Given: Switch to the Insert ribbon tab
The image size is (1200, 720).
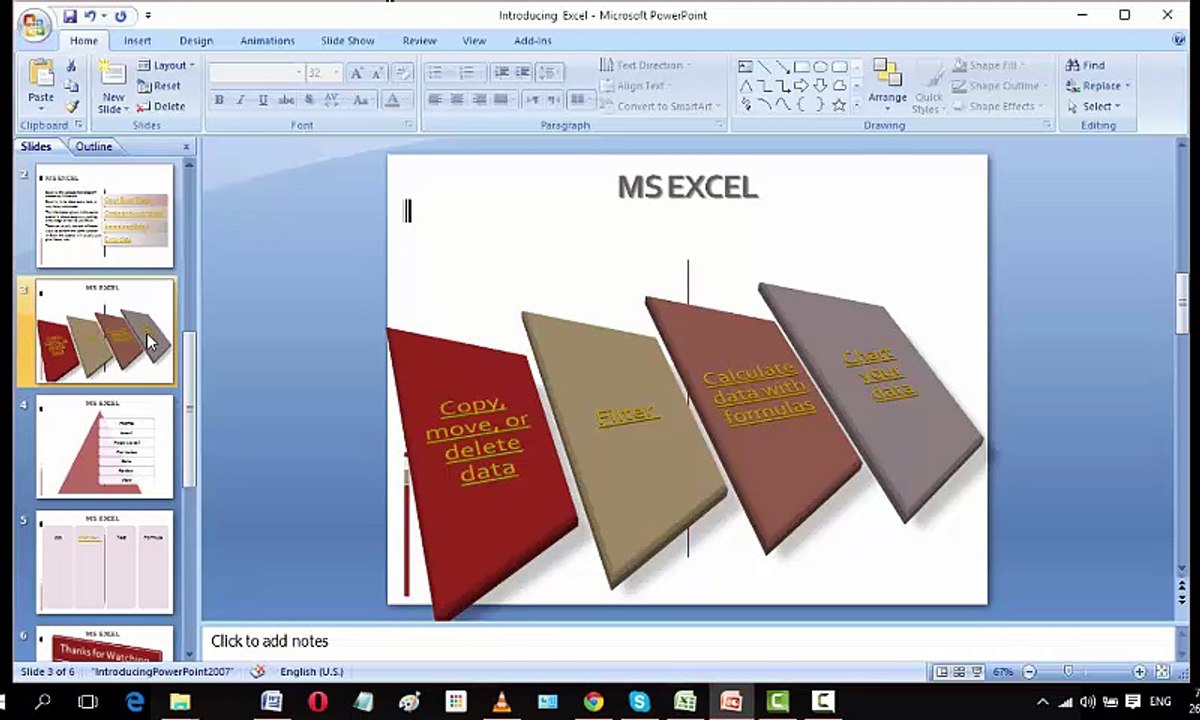Looking at the screenshot, I should pos(138,41).
